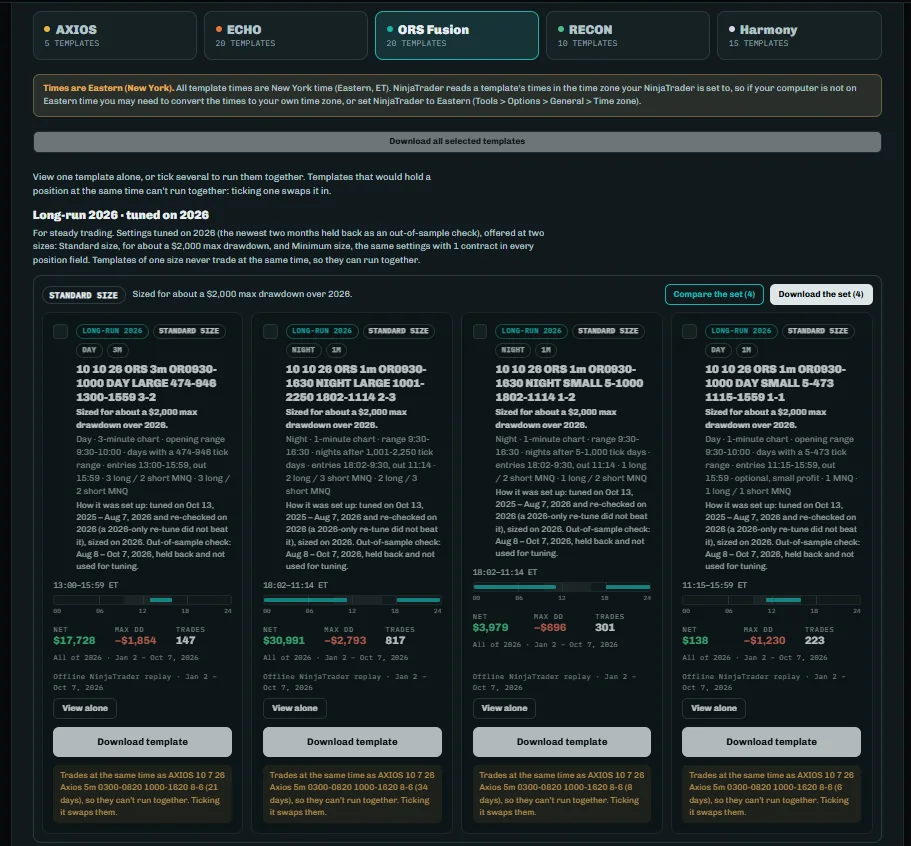911x846 pixels.
Task: Switch to the Harmony templates tab
Action: point(799,35)
